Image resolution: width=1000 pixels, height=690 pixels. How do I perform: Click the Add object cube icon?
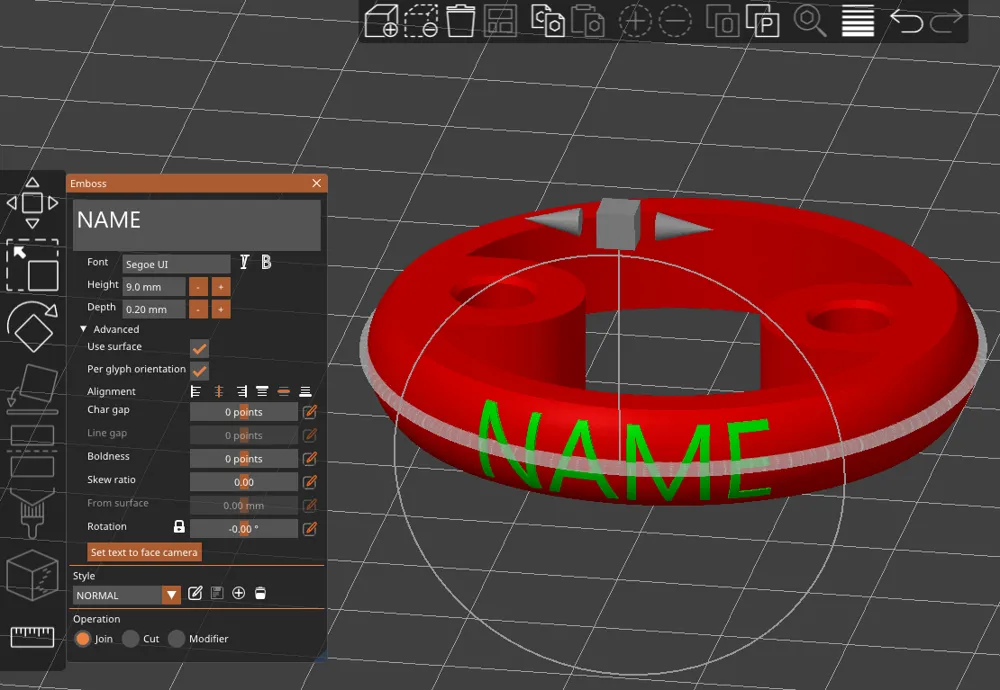tap(381, 20)
